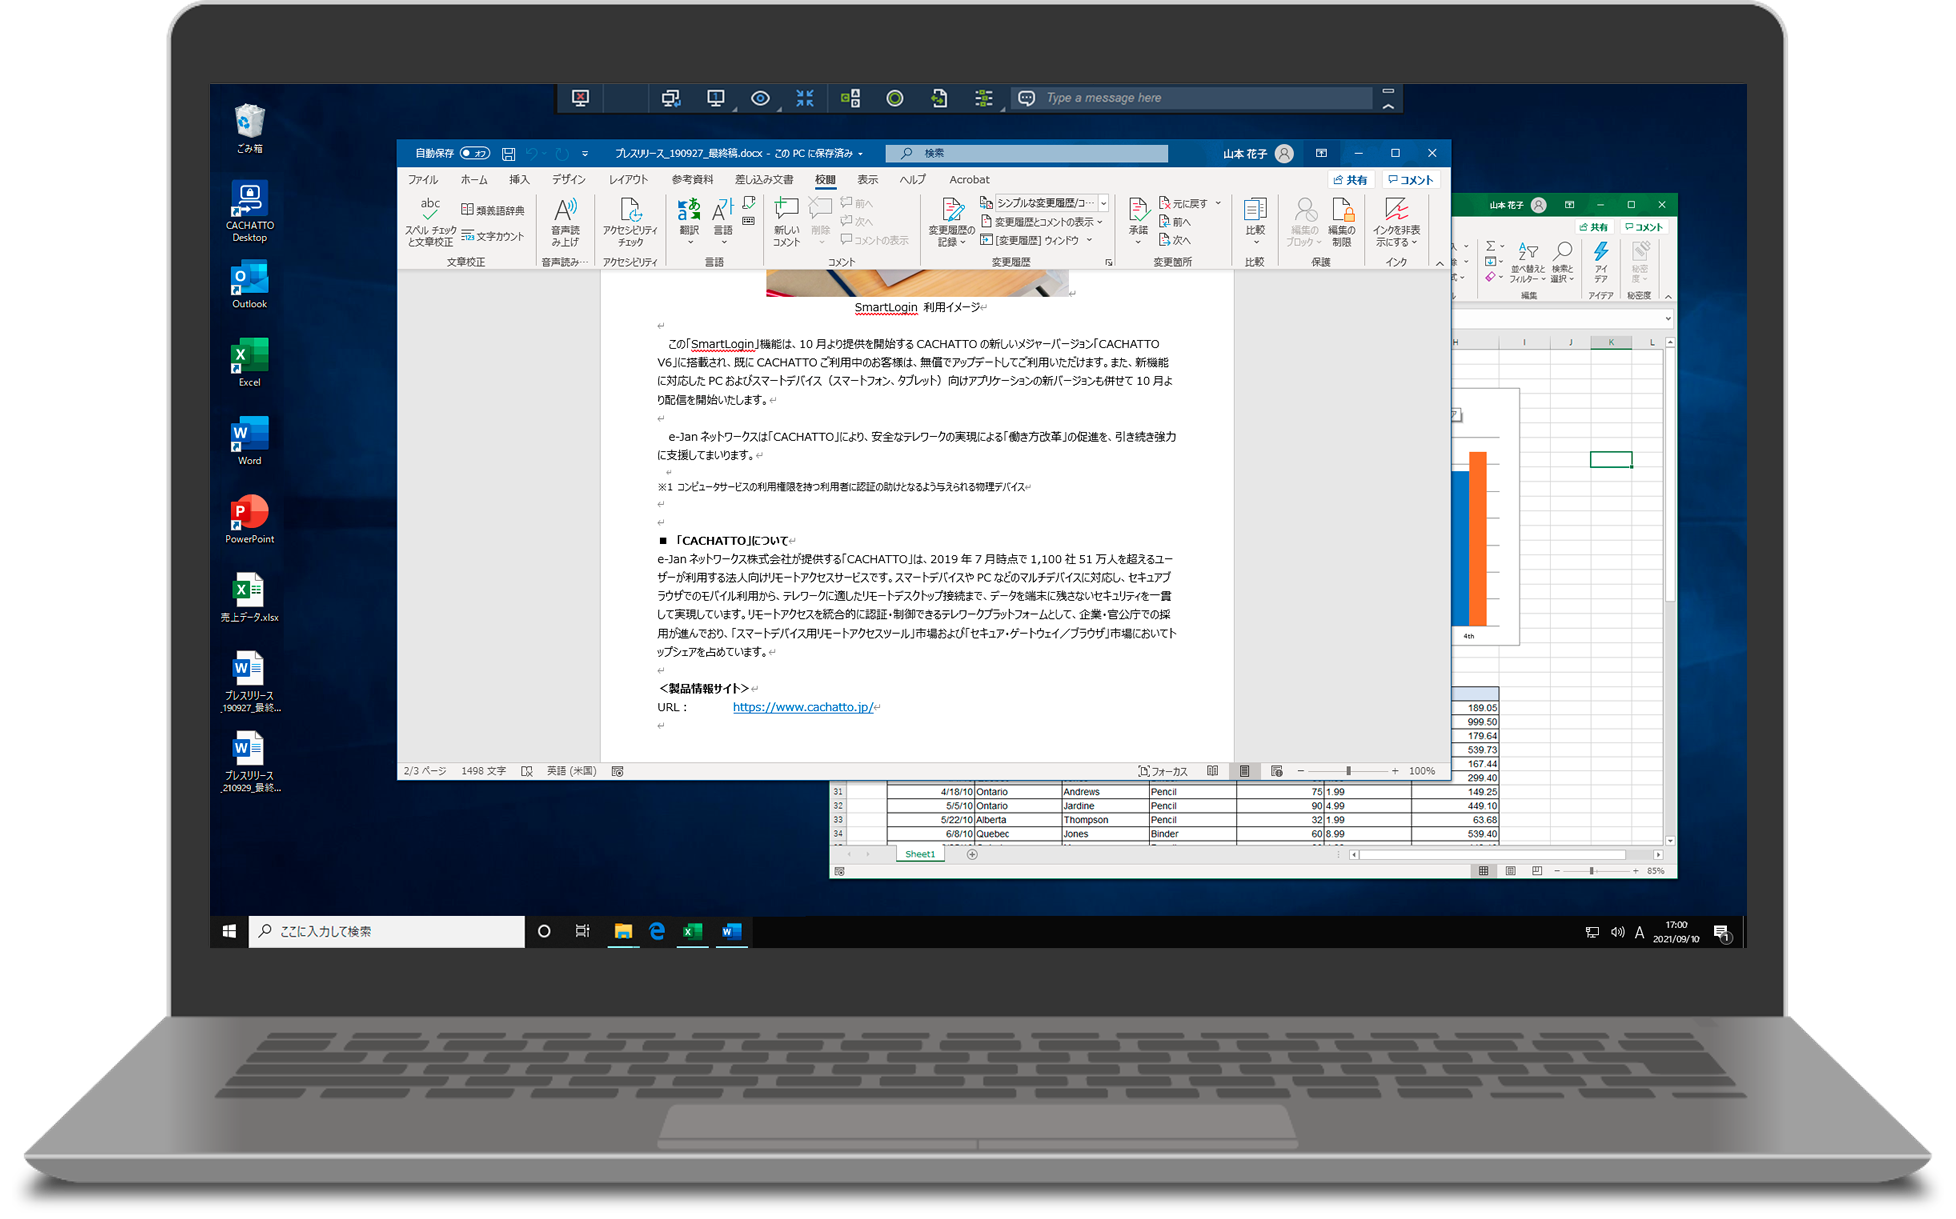Switch to the Home (ホーム) tab
Viewport: 1956px width, 1219px height.
[x=474, y=180]
